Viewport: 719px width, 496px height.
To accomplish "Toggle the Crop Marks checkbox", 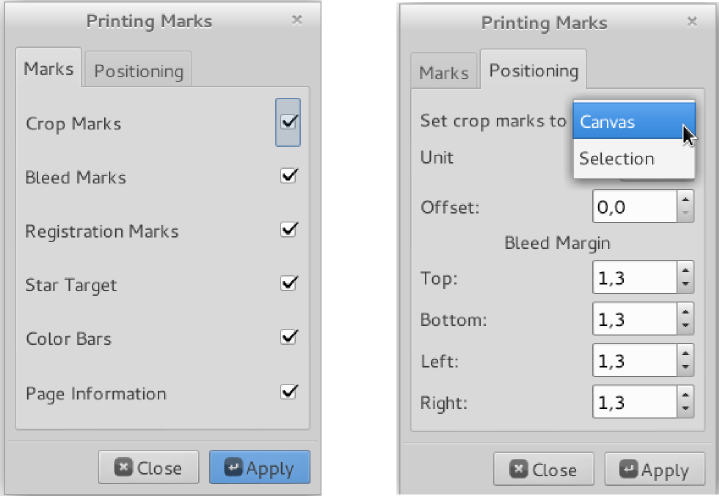I will (x=289, y=122).
